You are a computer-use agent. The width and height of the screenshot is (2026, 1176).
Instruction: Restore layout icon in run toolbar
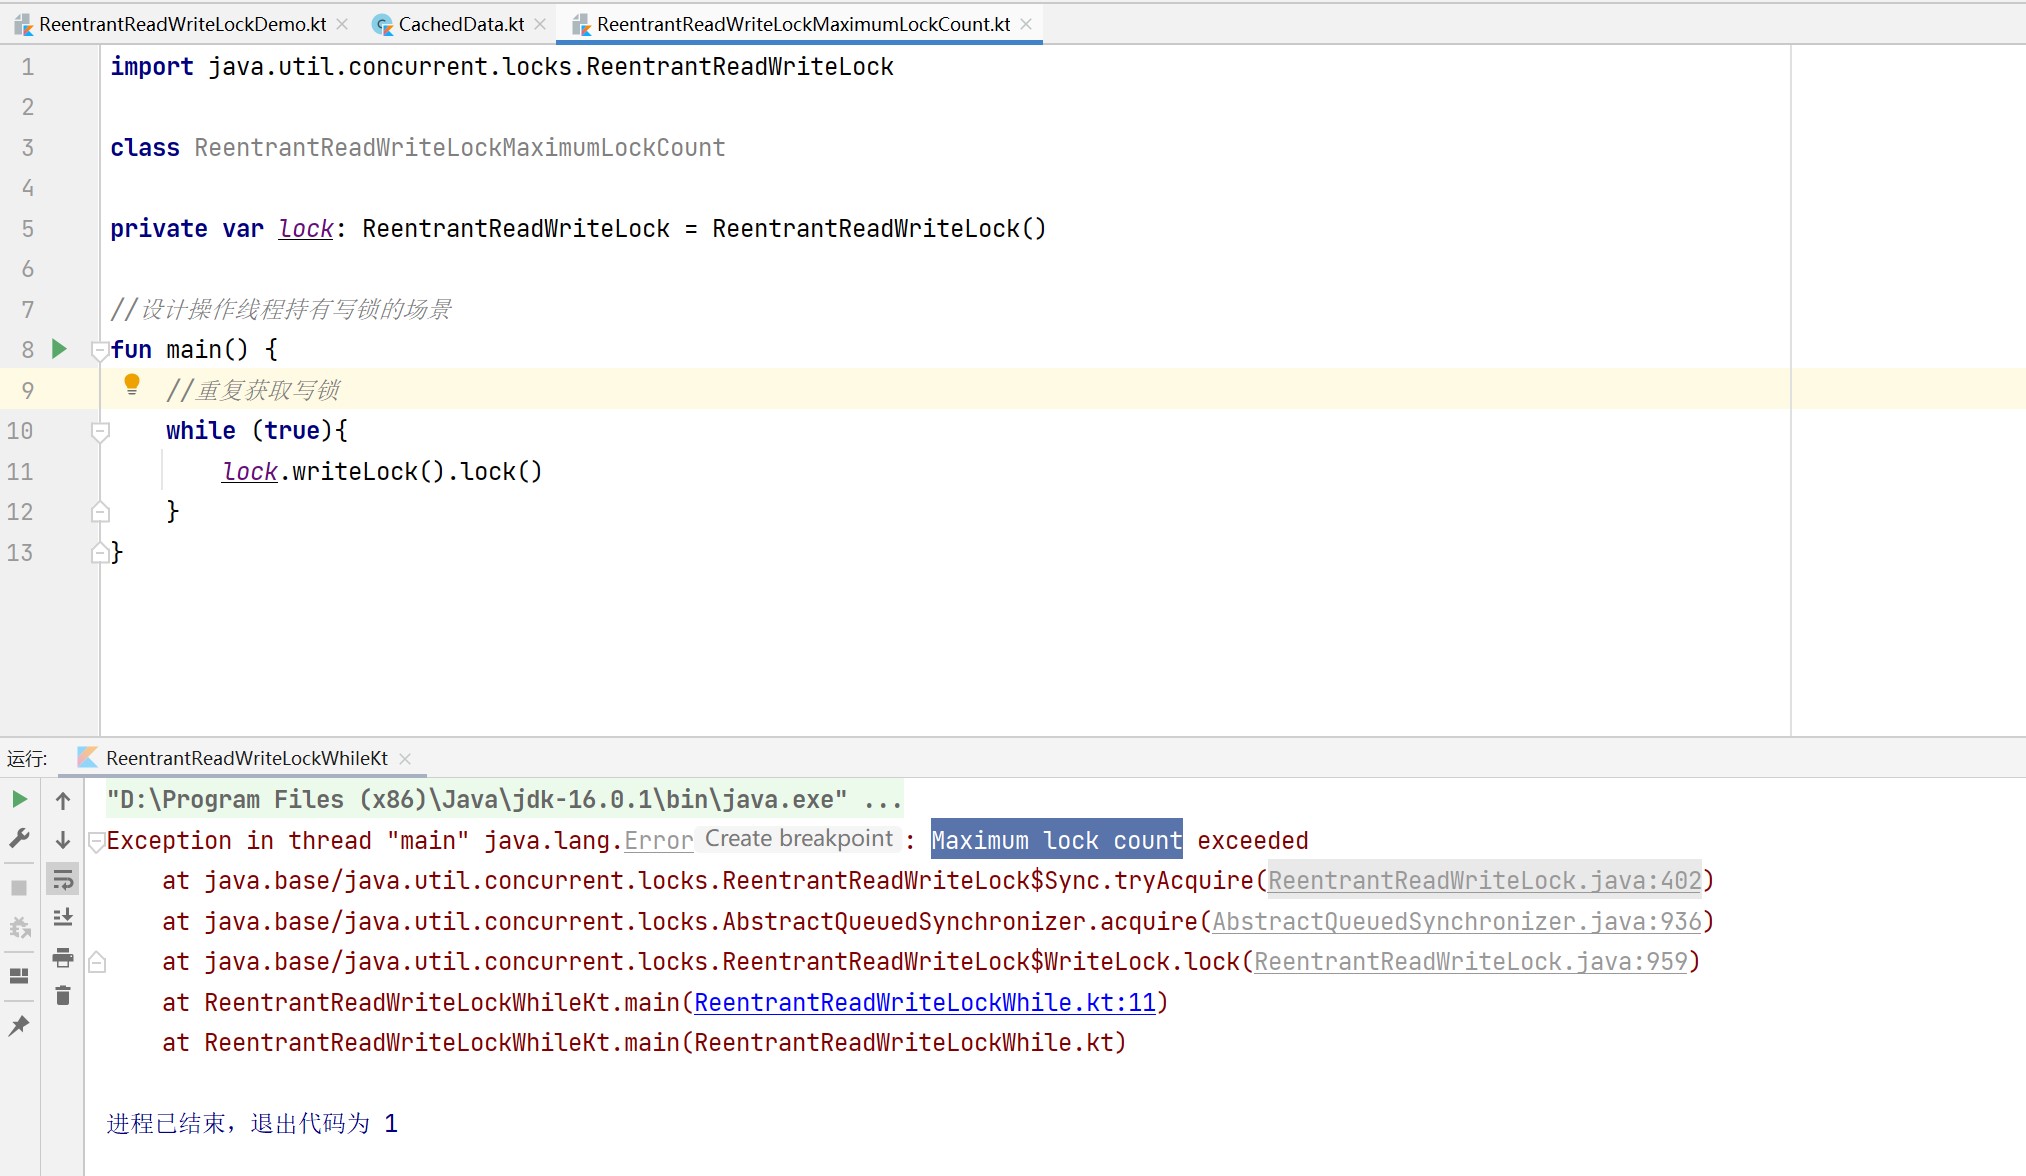[19, 975]
